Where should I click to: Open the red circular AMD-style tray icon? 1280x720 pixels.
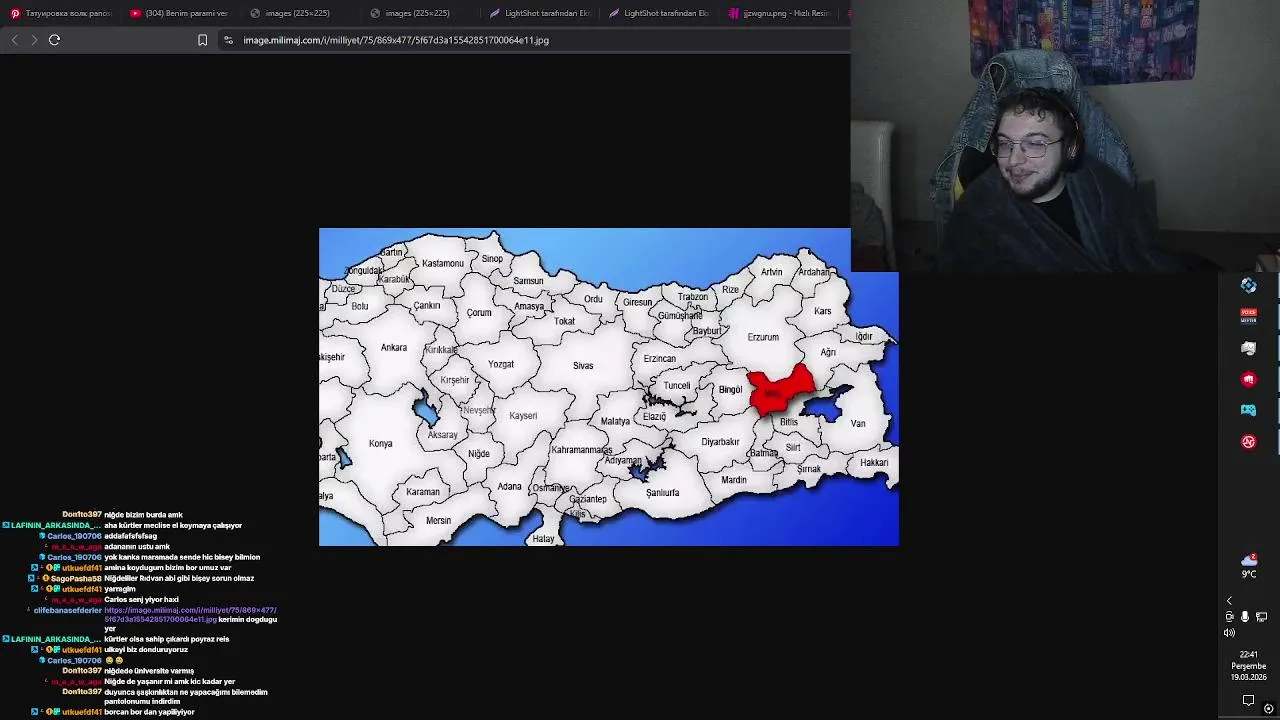point(1248,442)
